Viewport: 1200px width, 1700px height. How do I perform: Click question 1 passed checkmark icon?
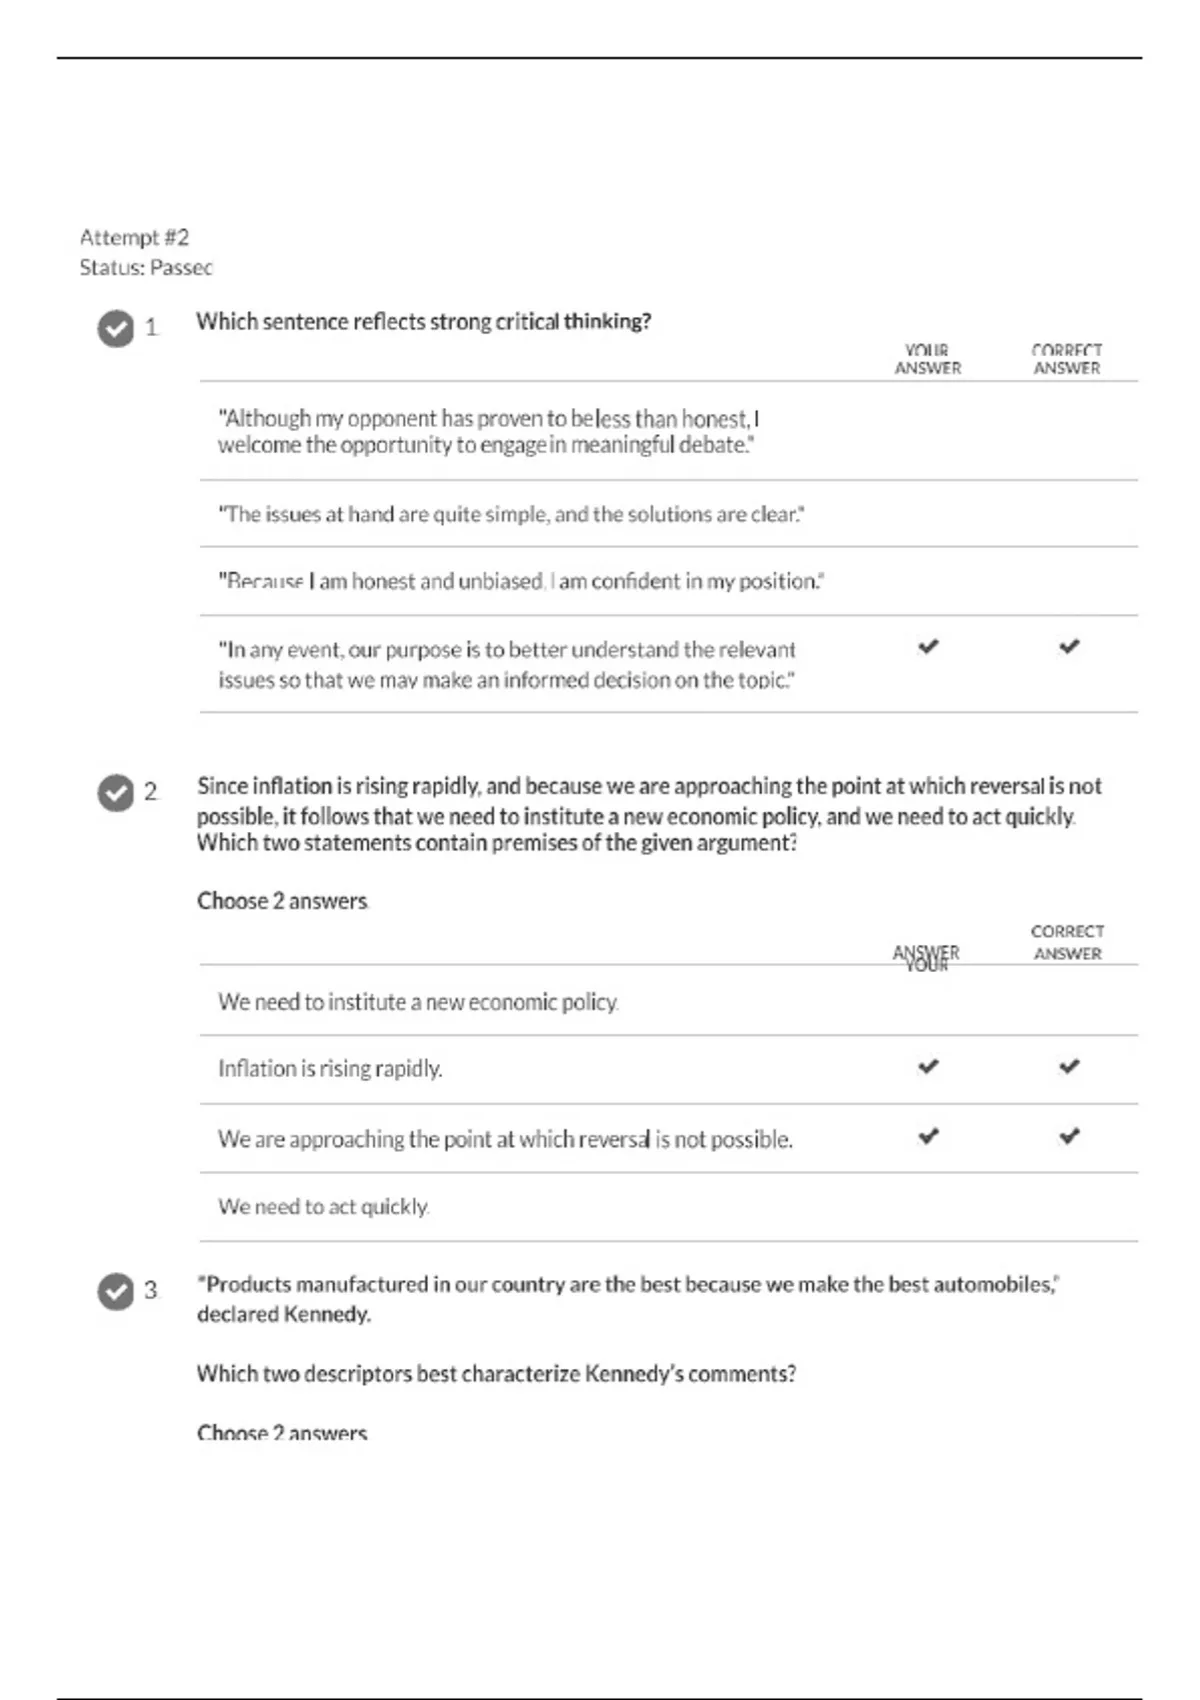tap(116, 328)
